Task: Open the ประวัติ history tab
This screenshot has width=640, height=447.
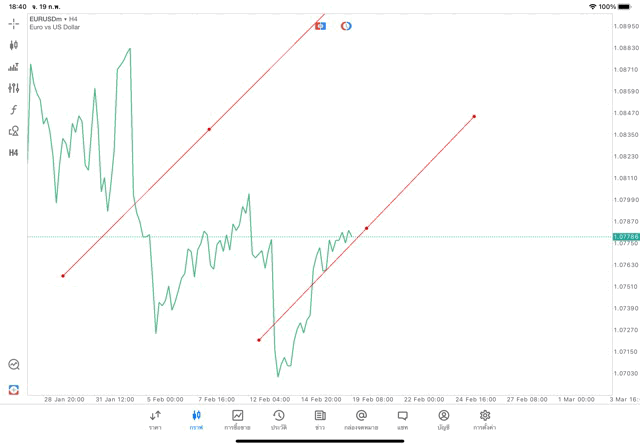Action: coord(279,420)
